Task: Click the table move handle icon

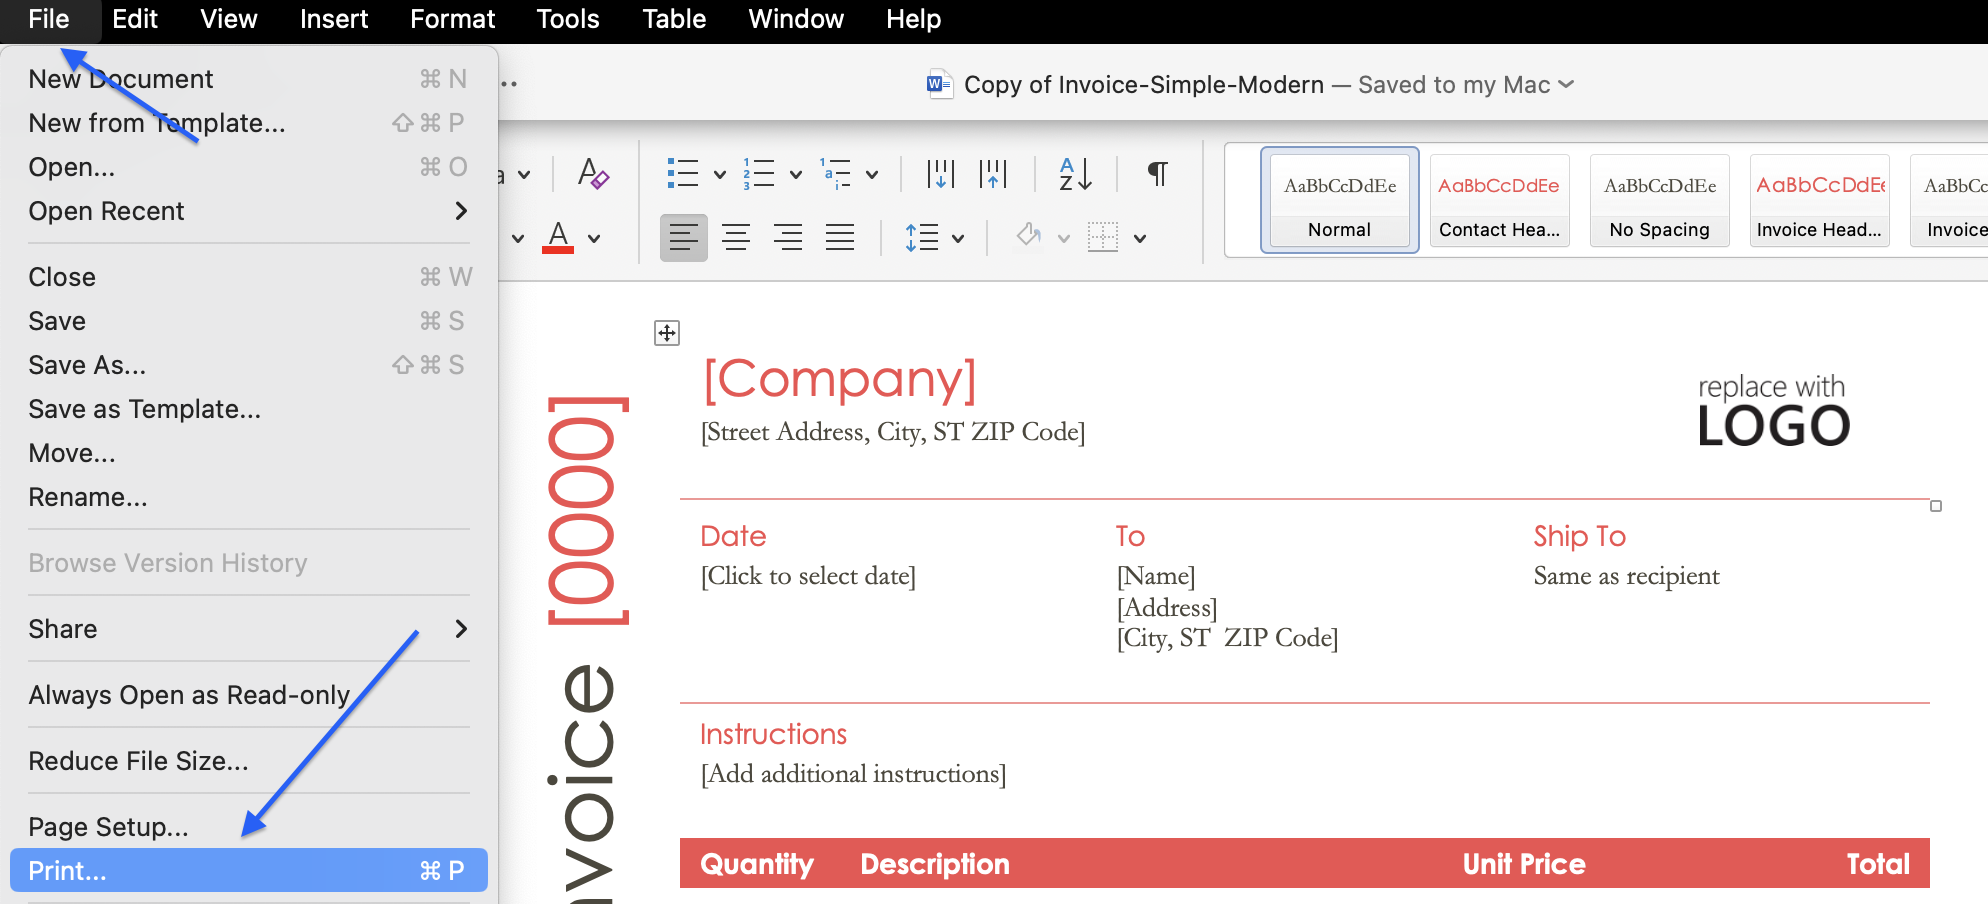Action: click(x=667, y=333)
